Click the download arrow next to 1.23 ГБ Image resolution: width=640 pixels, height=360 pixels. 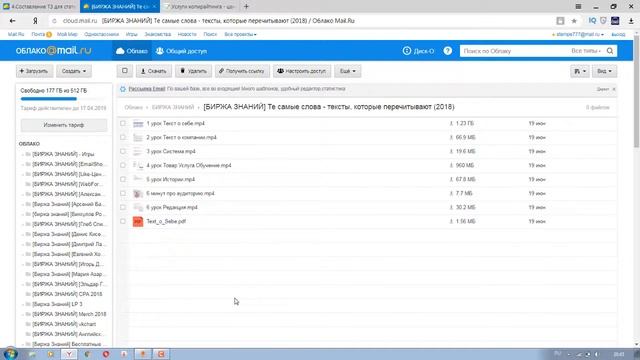pyautogui.click(x=451, y=123)
